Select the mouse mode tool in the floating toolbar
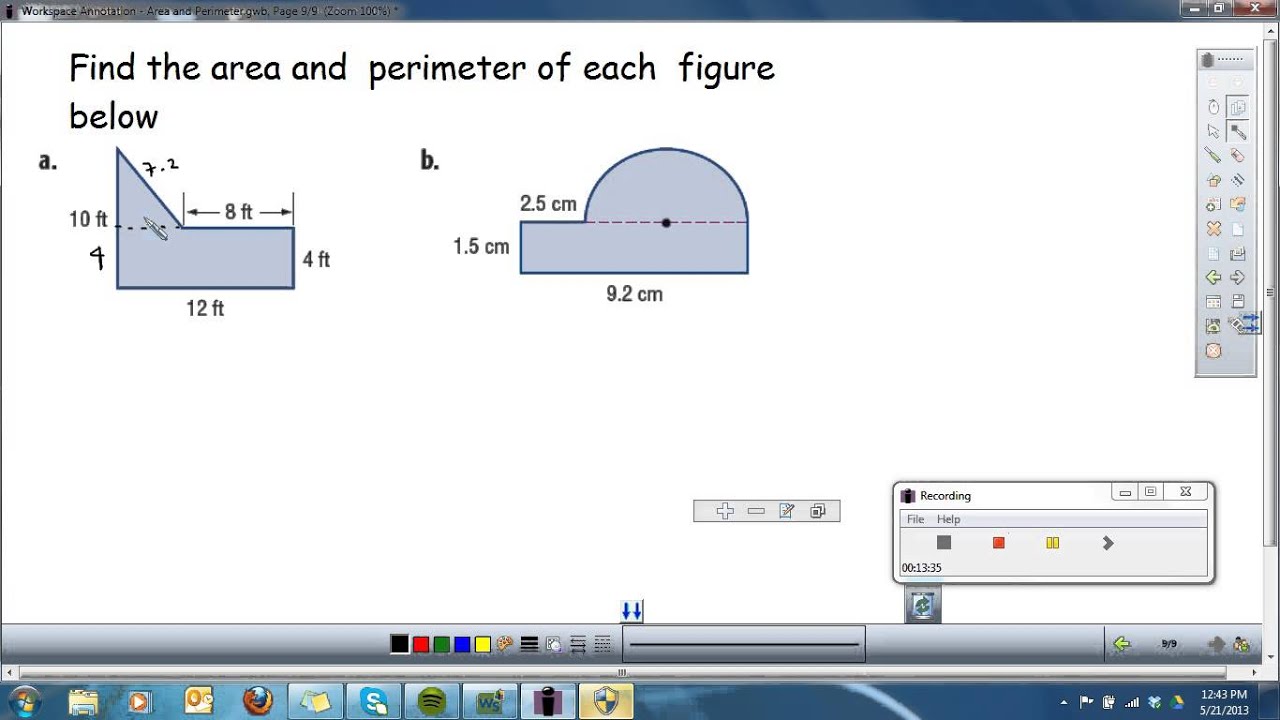1280x720 pixels. click(x=1213, y=107)
